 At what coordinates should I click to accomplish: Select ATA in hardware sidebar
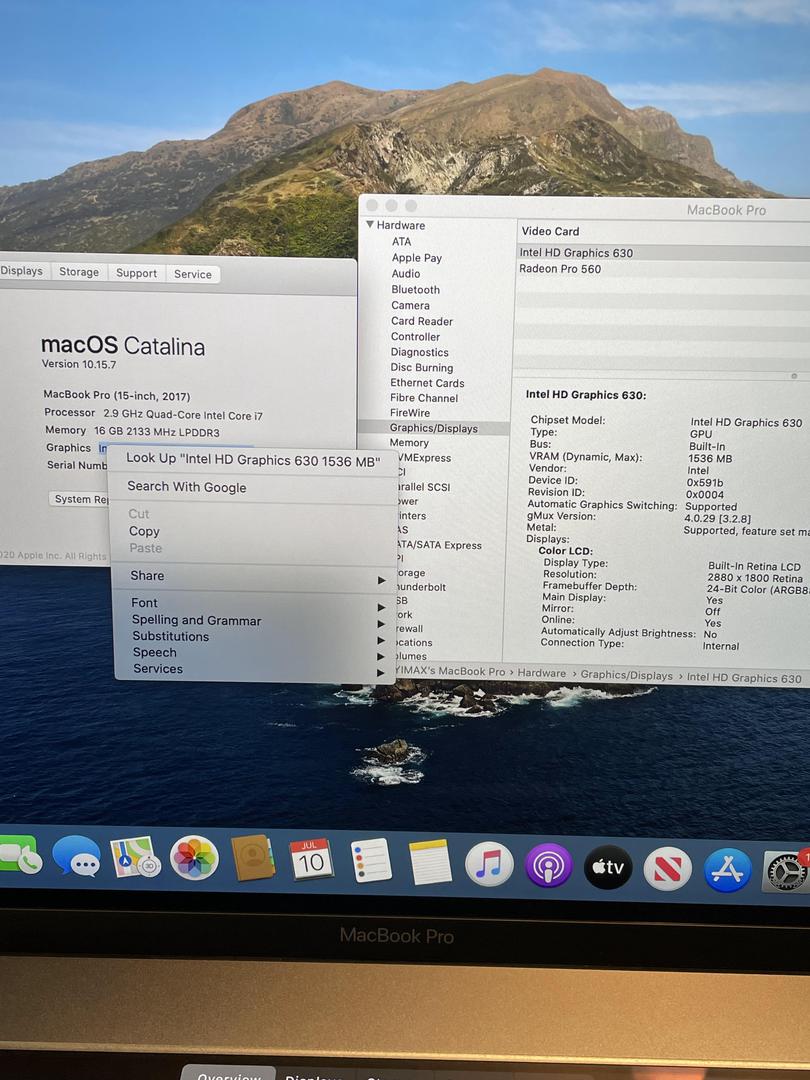[402, 242]
